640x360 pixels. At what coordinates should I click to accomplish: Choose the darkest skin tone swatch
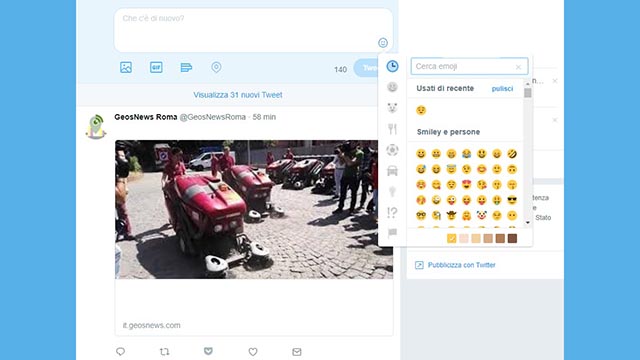tap(513, 238)
